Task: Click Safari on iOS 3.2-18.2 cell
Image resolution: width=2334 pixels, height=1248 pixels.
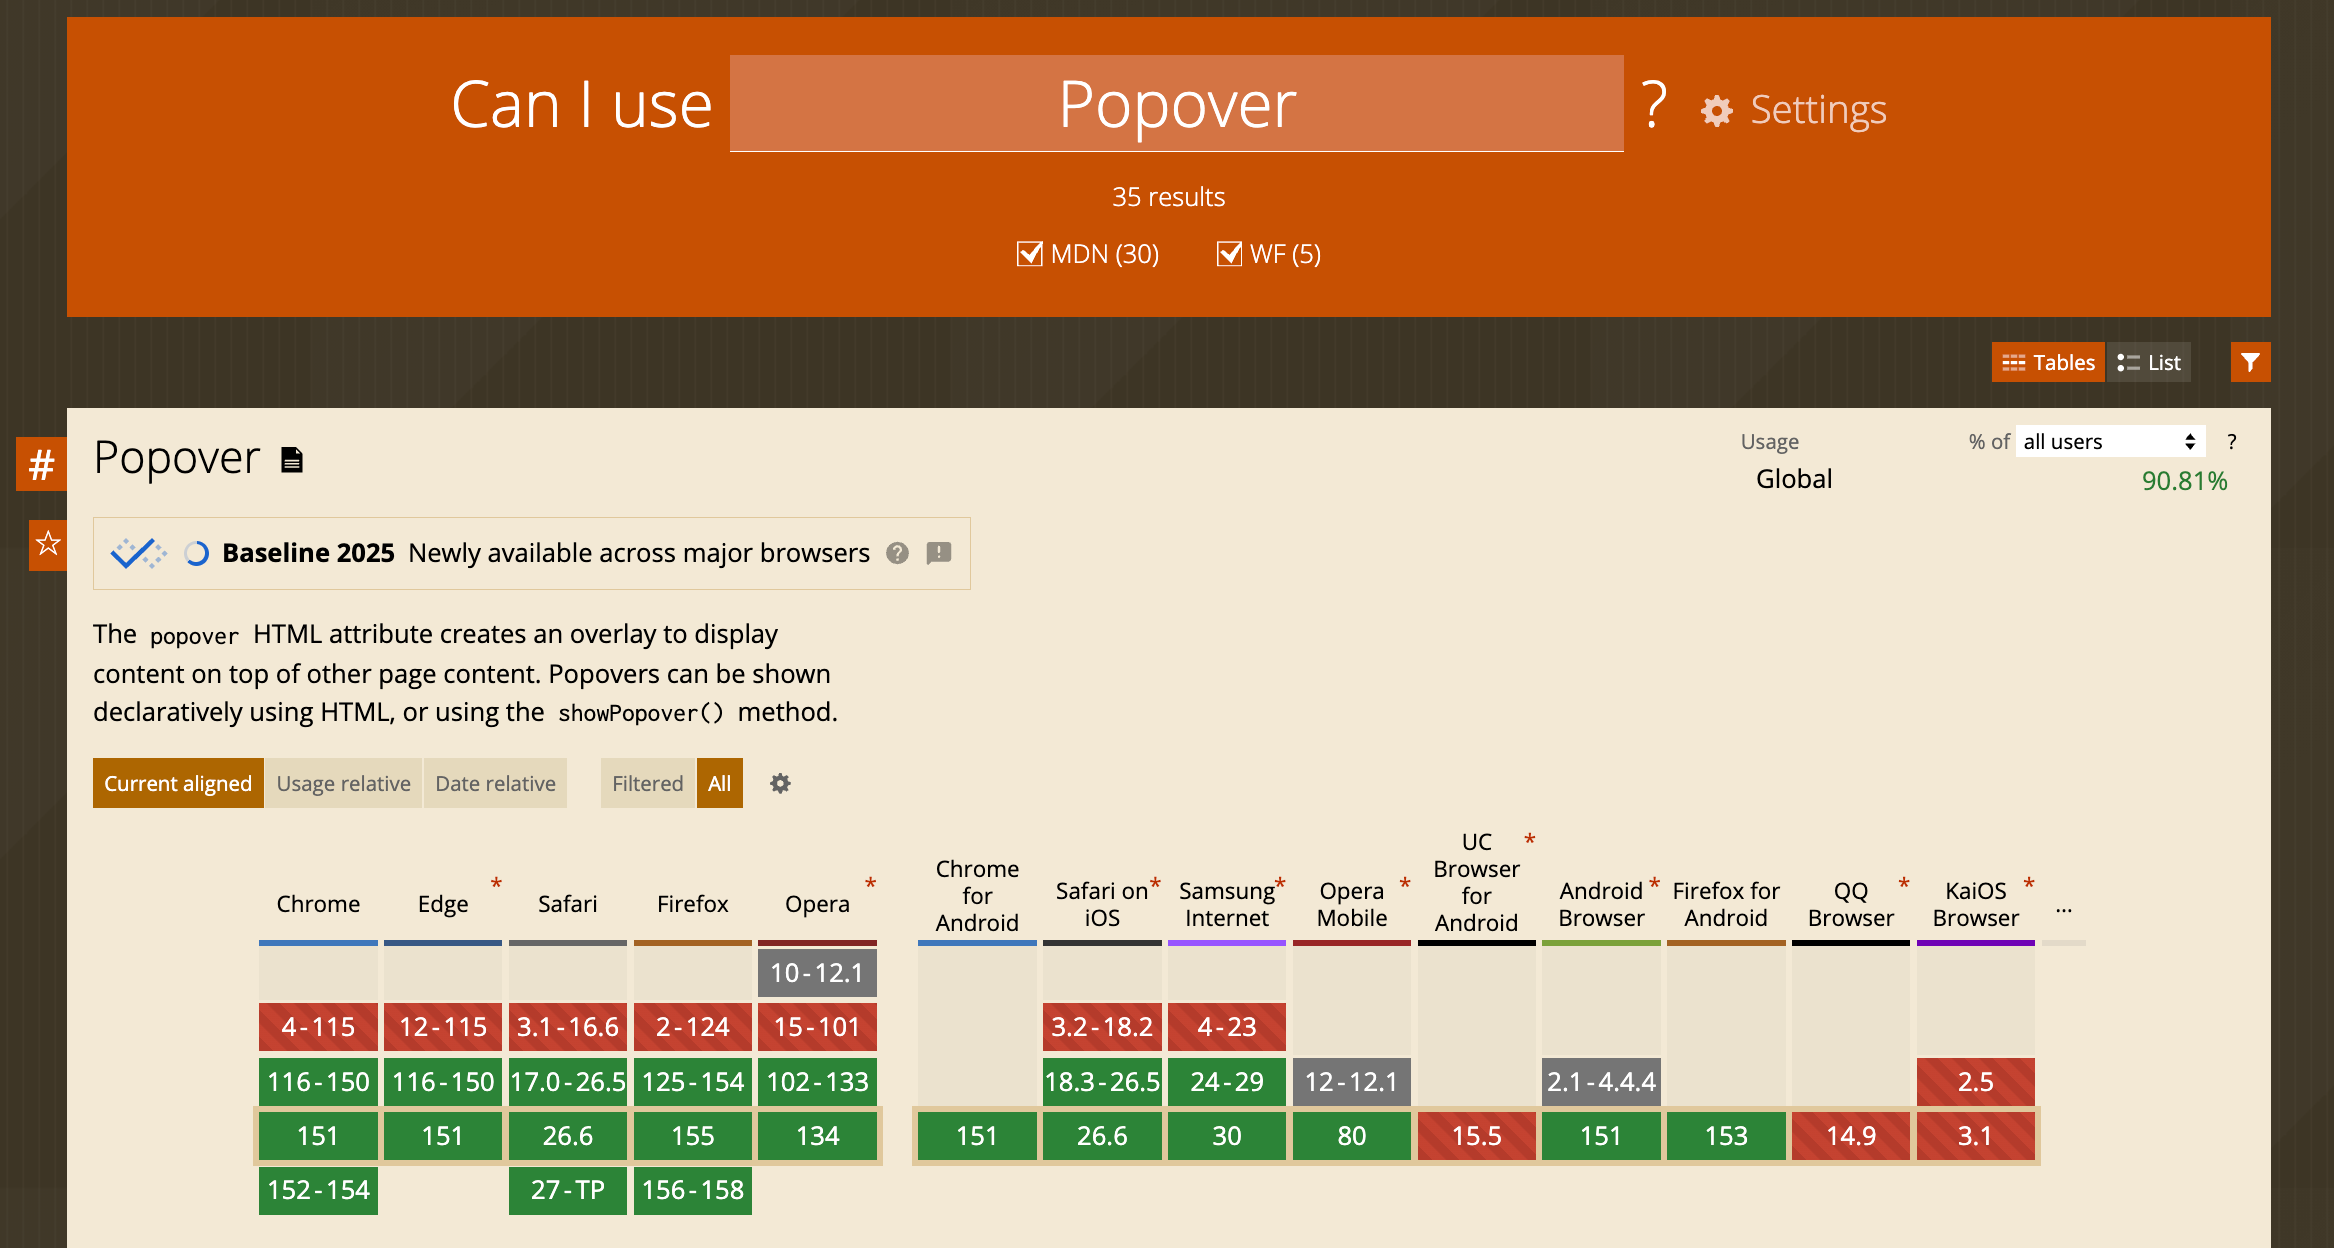Action: click(x=1102, y=1027)
